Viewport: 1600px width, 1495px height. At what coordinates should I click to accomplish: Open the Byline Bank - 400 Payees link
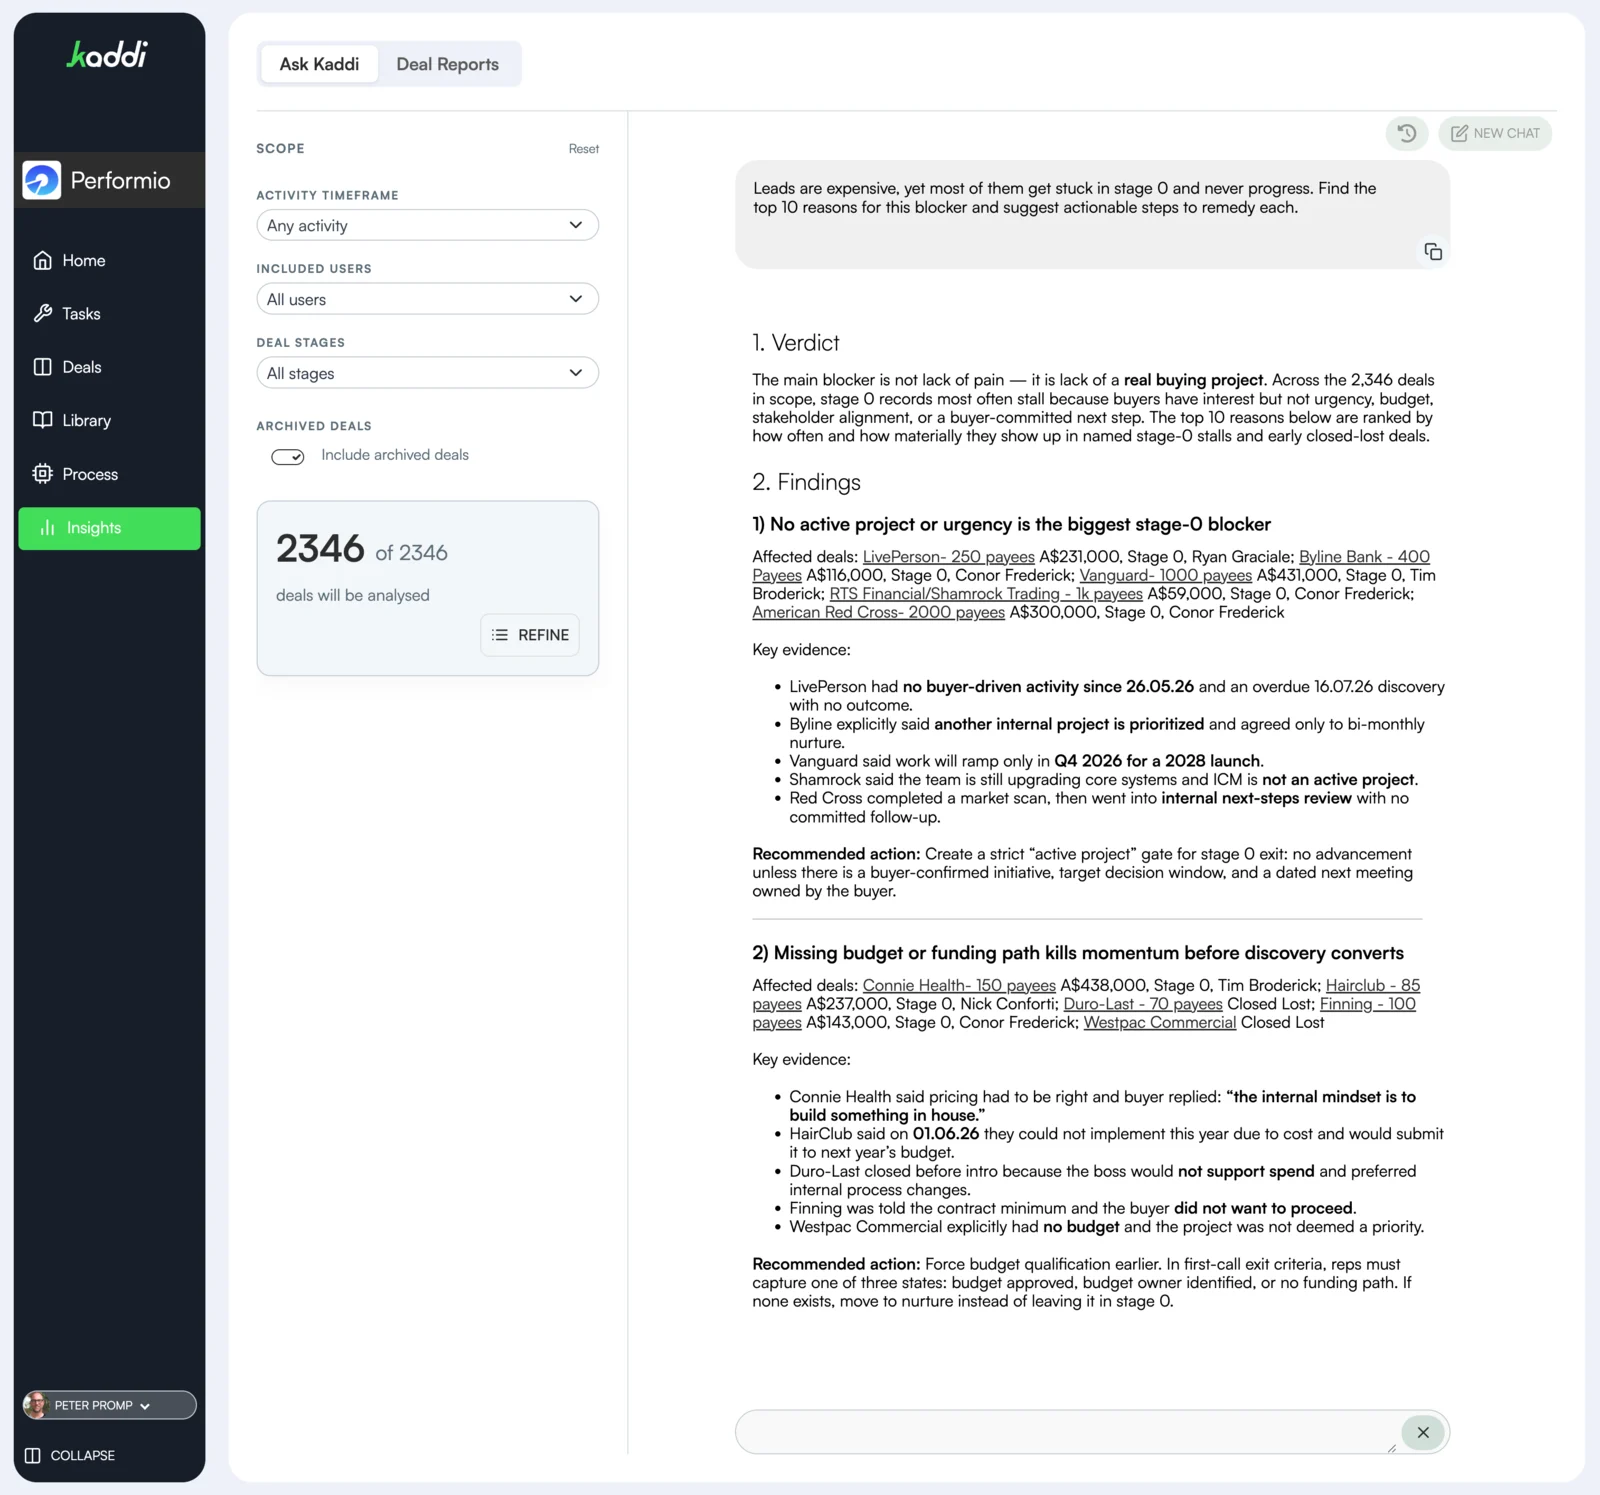tap(1363, 557)
